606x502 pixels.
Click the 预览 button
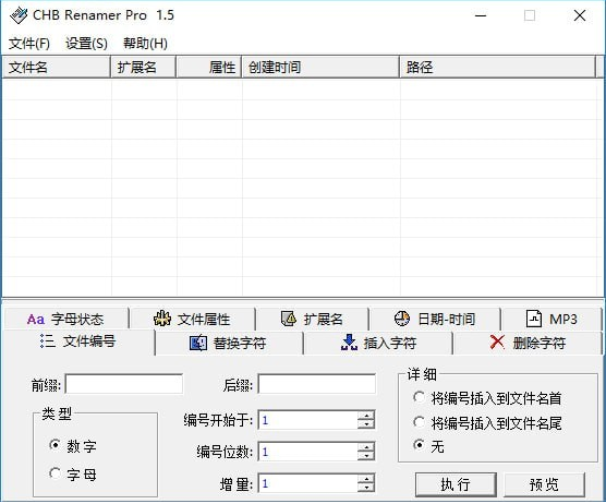pyautogui.click(x=544, y=484)
